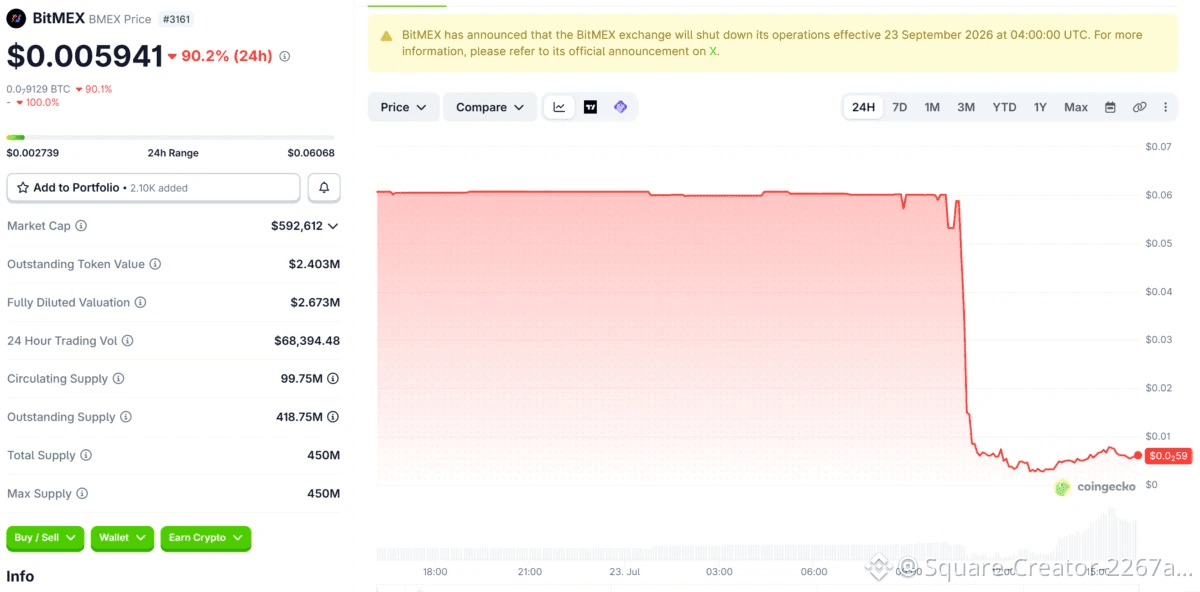Switch to TradingView chart icon
The height and width of the screenshot is (592, 1200).
tap(590, 107)
